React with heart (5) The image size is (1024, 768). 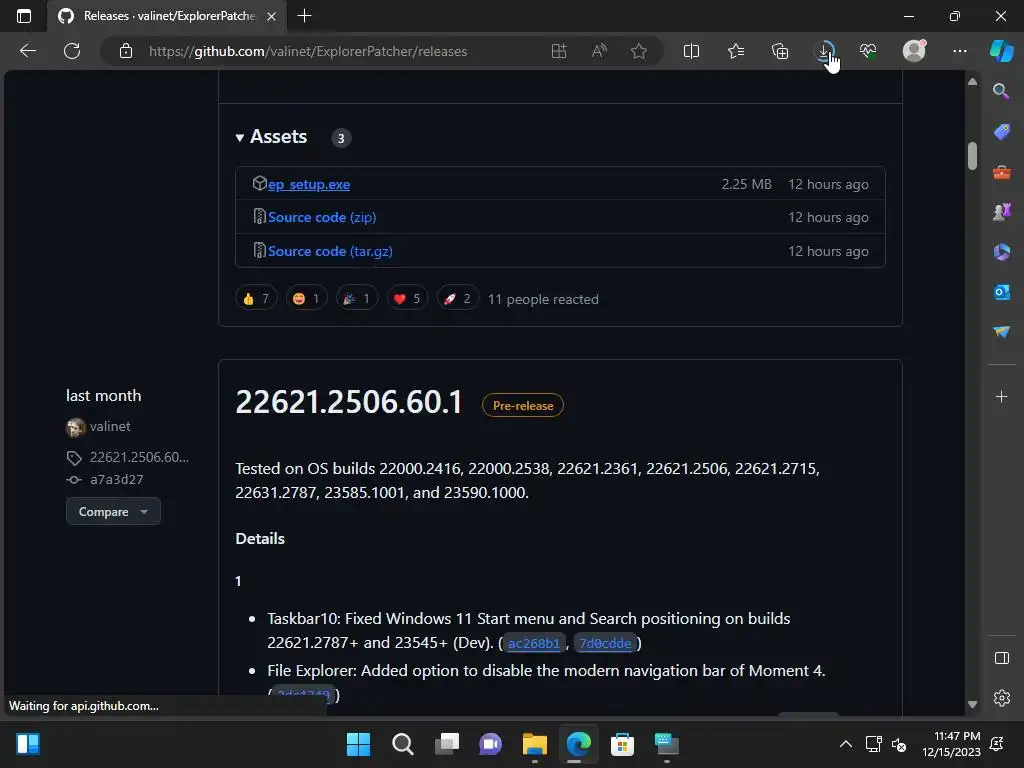pos(407,298)
